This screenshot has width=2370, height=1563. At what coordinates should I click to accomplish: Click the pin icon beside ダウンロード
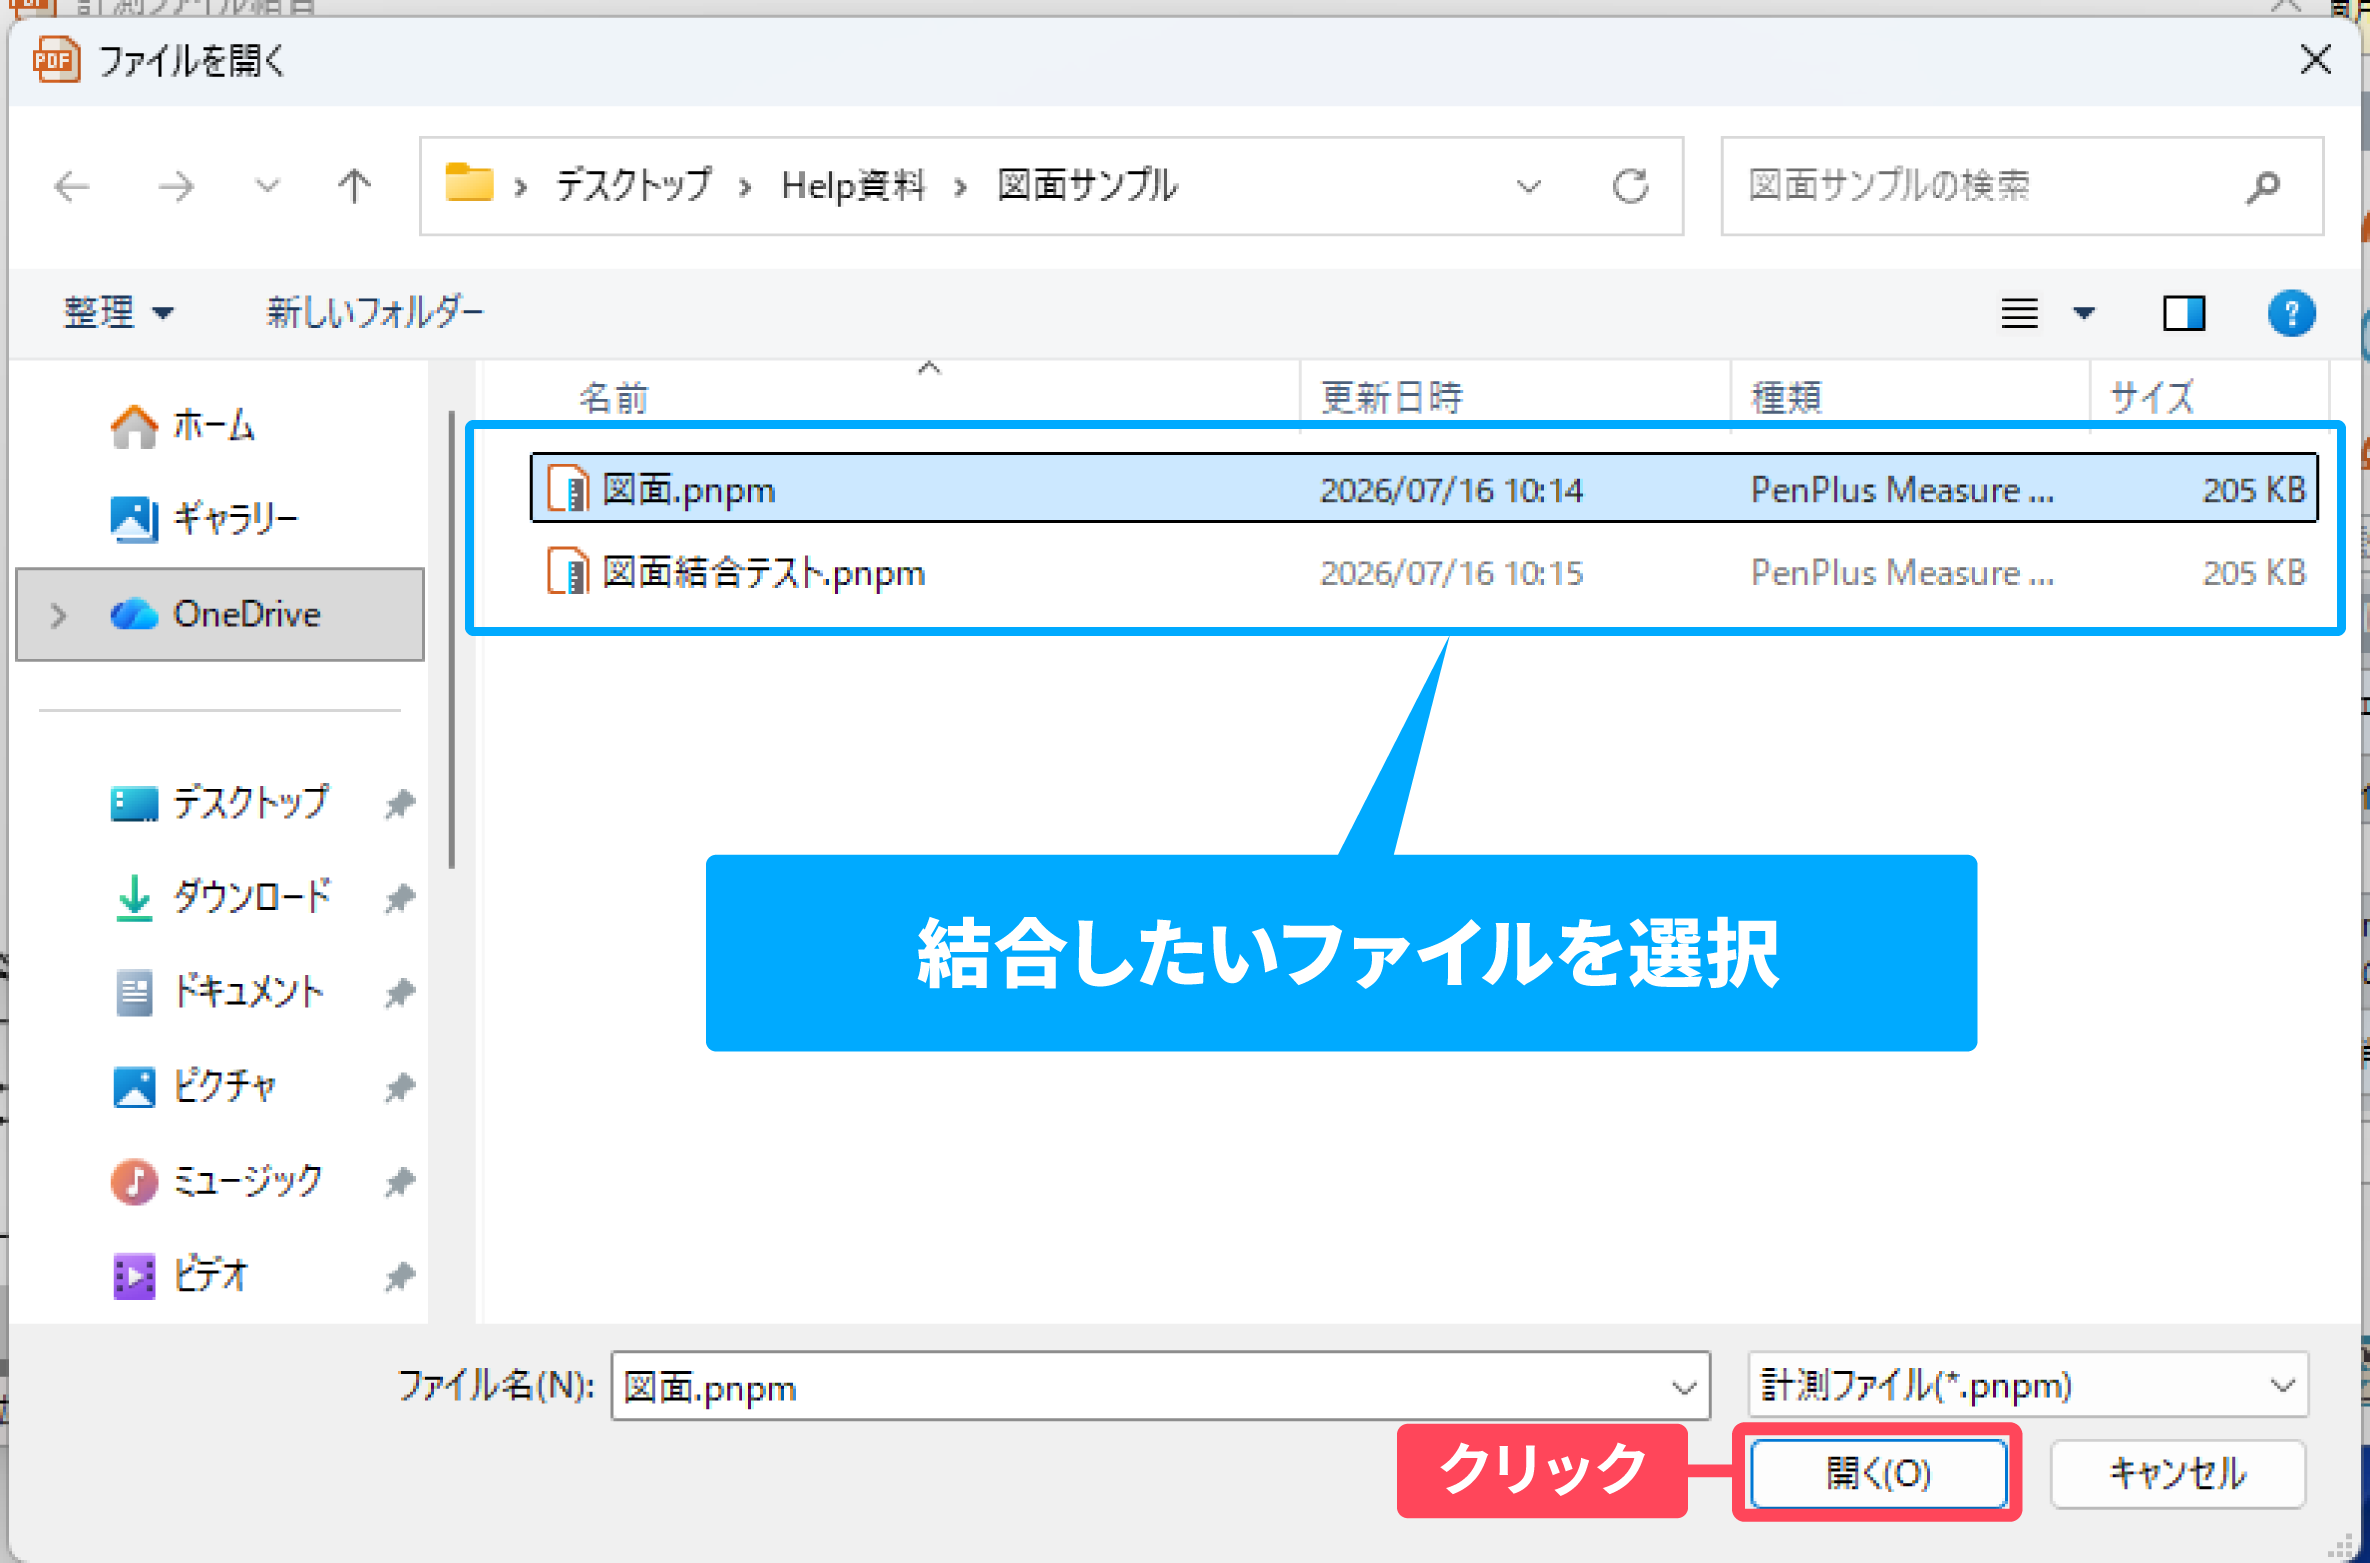[x=400, y=898]
